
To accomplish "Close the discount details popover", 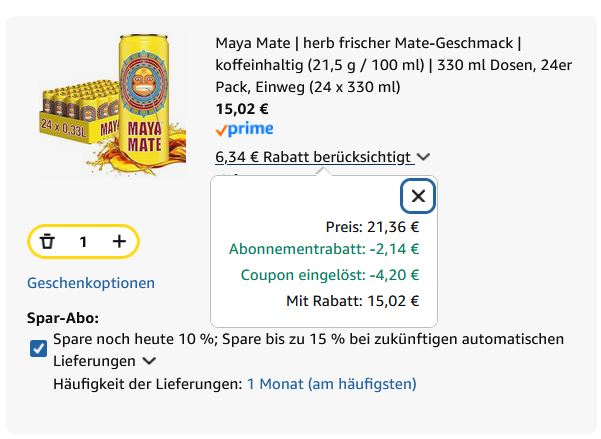I will pos(418,196).
